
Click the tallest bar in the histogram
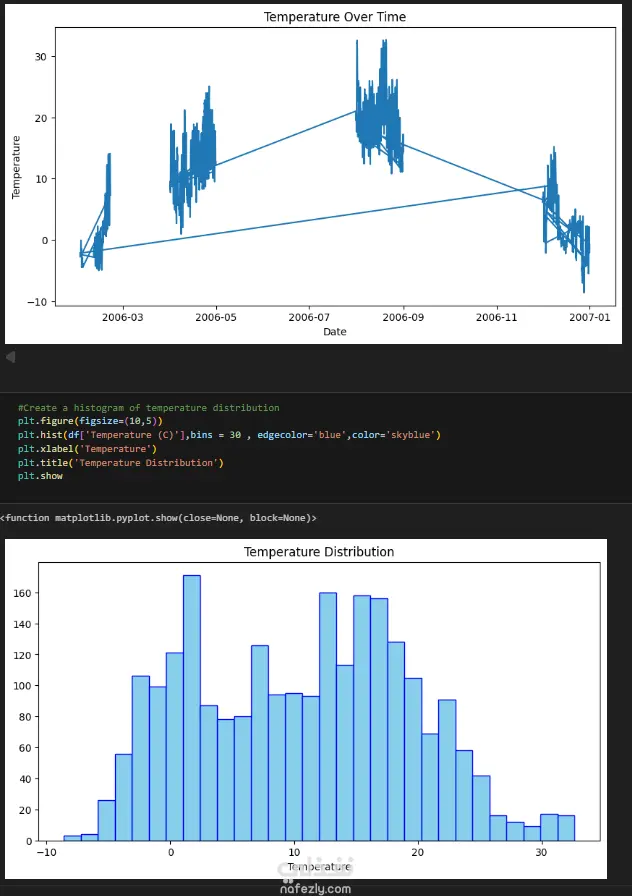(x=192, y=708)
